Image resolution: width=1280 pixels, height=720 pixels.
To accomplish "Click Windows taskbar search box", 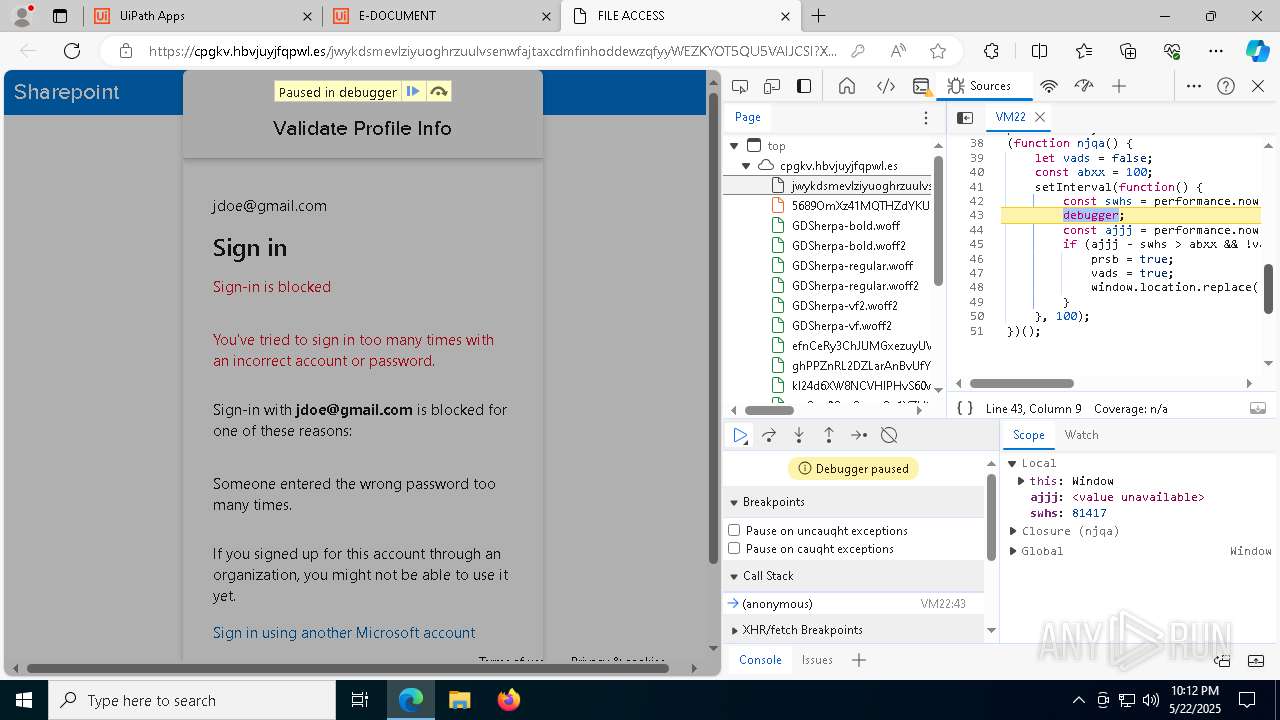I will pos(192,700).
